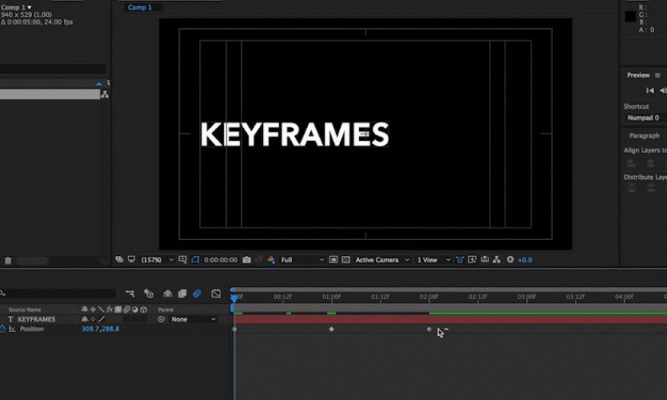
Task: Click the show channel color icon
Action: tap(270, 260)
